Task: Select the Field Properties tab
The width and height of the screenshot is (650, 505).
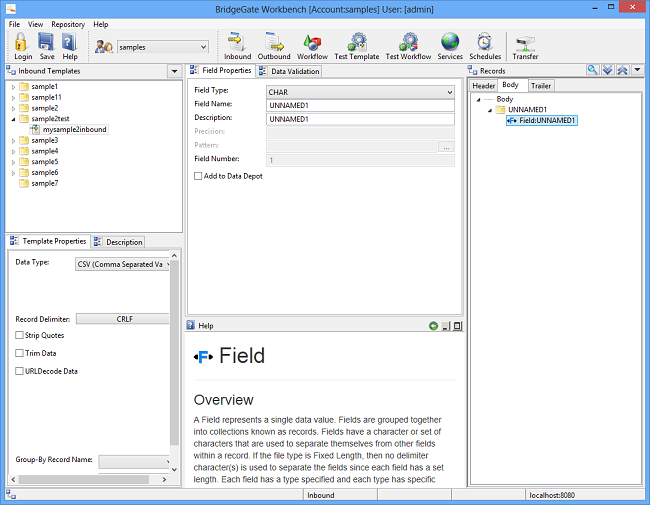Action: [221, 70]
